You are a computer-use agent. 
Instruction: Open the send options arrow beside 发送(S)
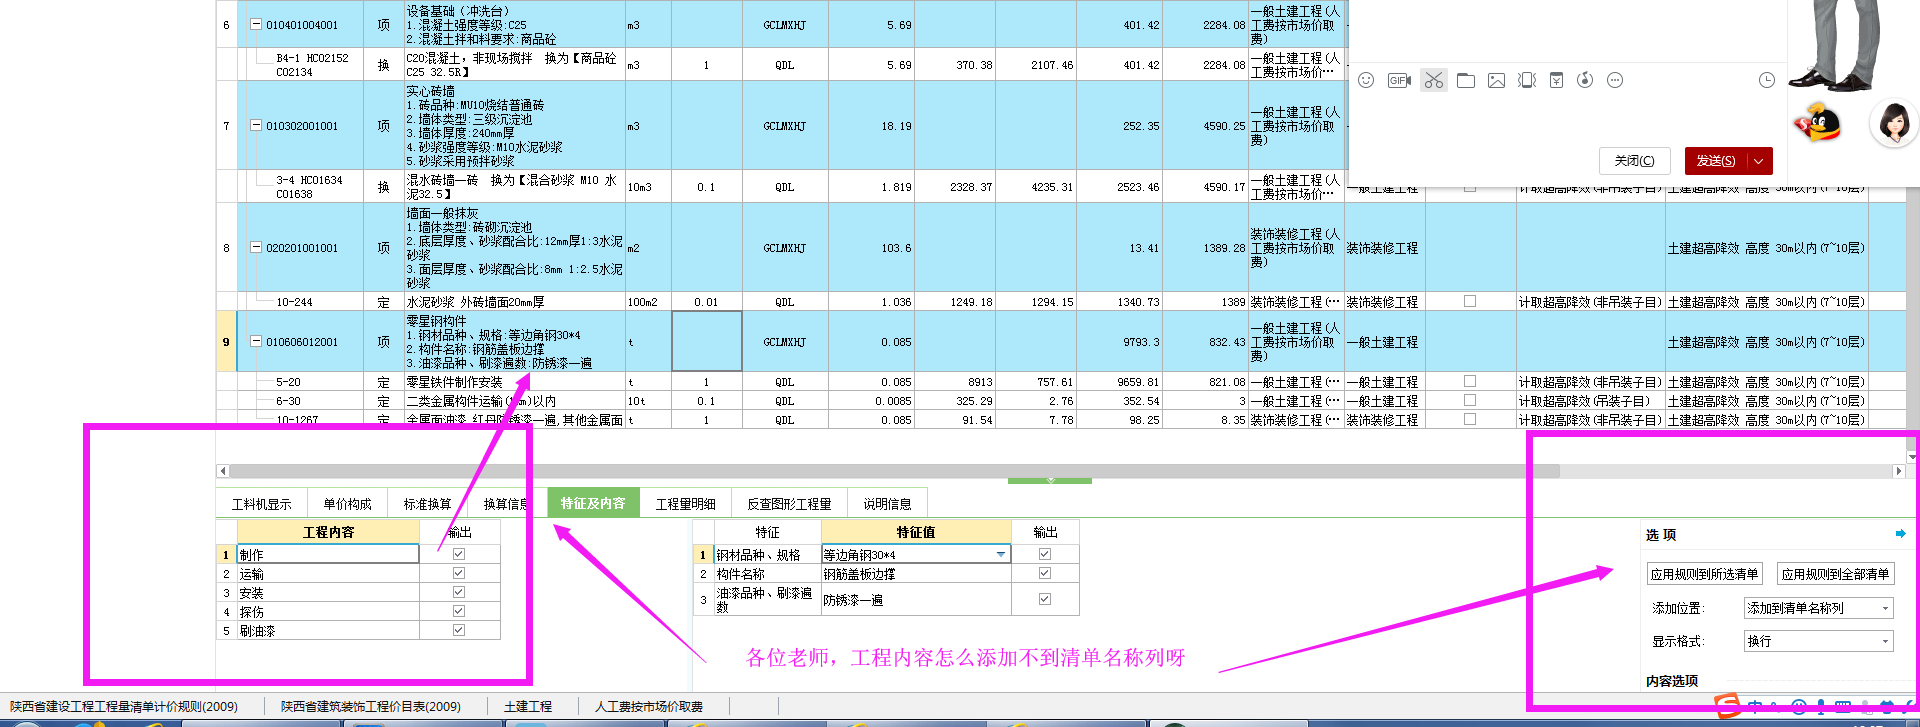click(x=1759, y=161)
